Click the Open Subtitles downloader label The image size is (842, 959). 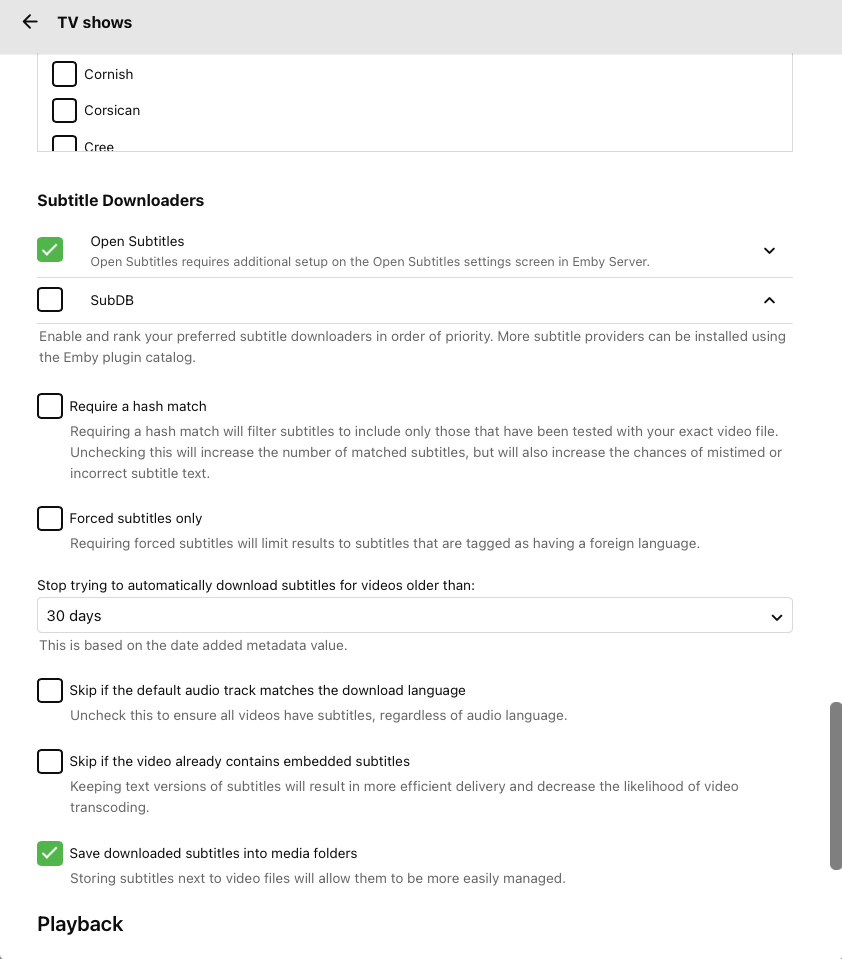click(137, 241)
